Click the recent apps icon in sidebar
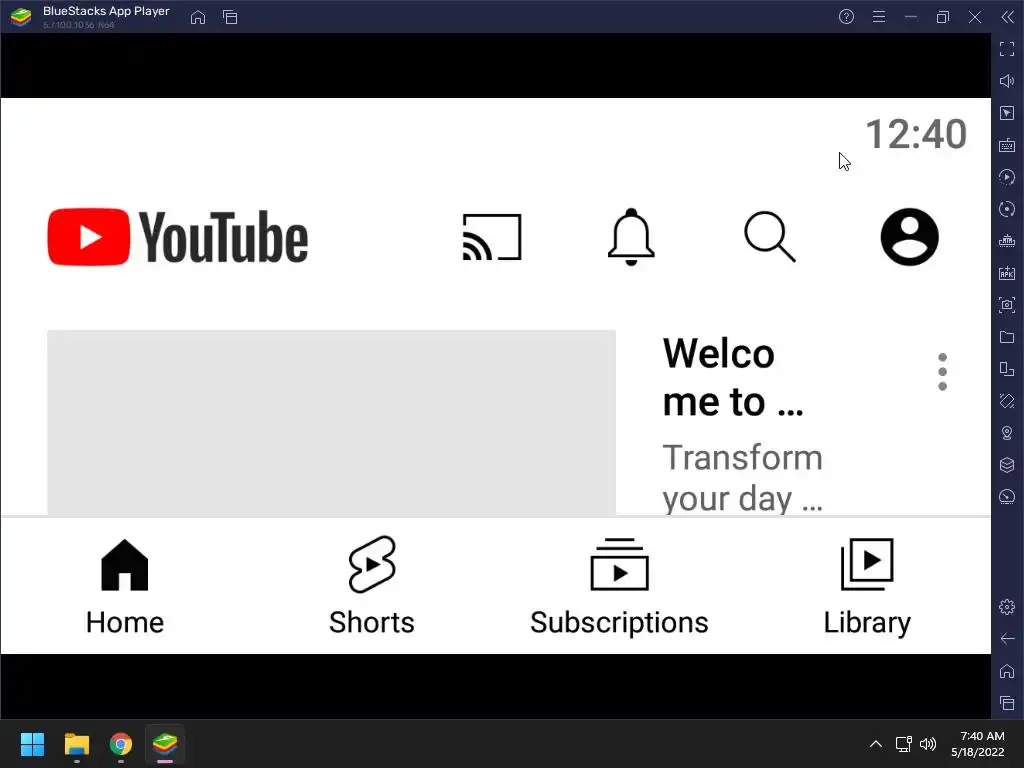The height and width of the screenshot is (768, 1024). (x=1007, y=703)
